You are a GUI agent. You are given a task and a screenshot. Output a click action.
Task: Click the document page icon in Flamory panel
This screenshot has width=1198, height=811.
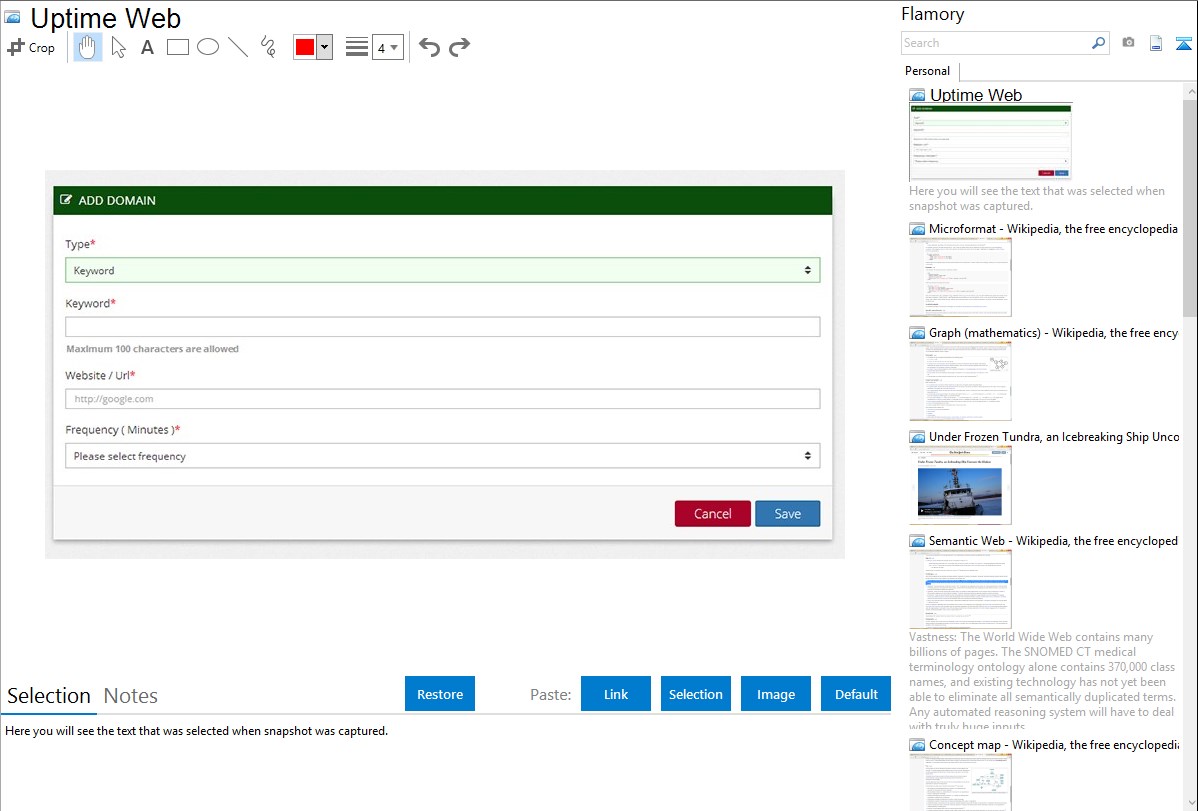[1156, 43]
